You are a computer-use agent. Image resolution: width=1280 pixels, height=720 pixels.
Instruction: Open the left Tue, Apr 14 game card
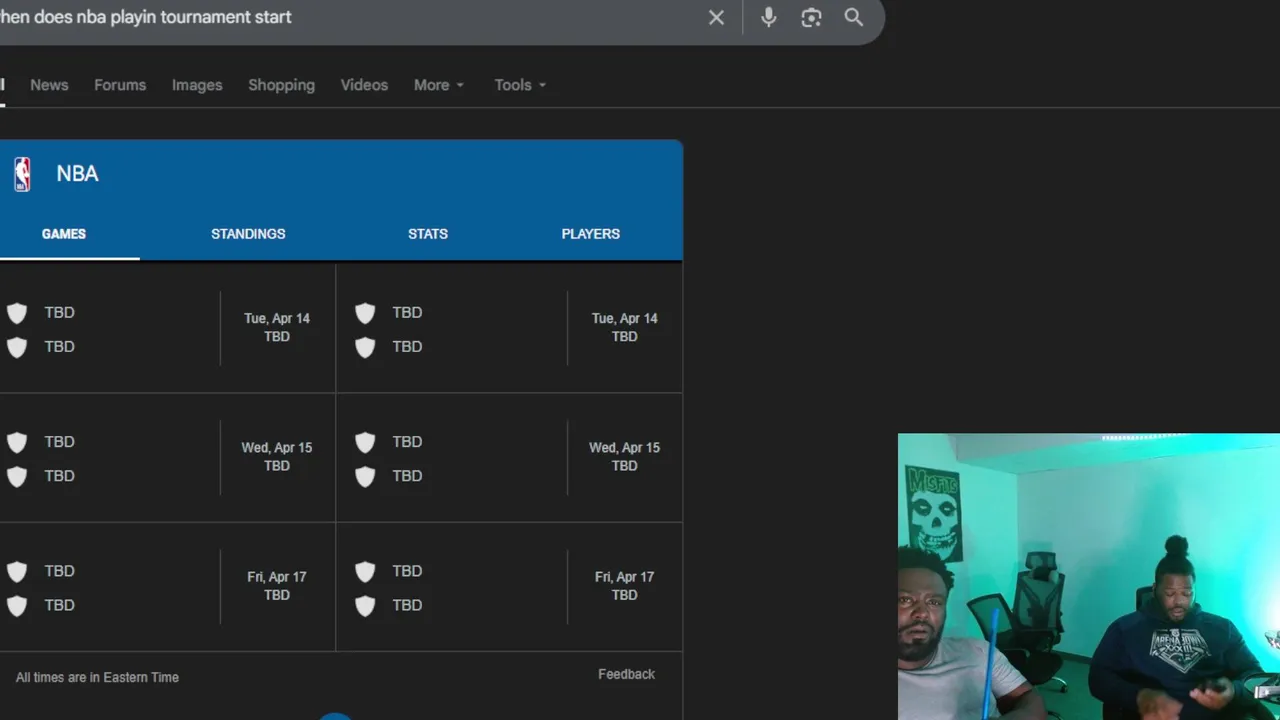click(167, 328)
